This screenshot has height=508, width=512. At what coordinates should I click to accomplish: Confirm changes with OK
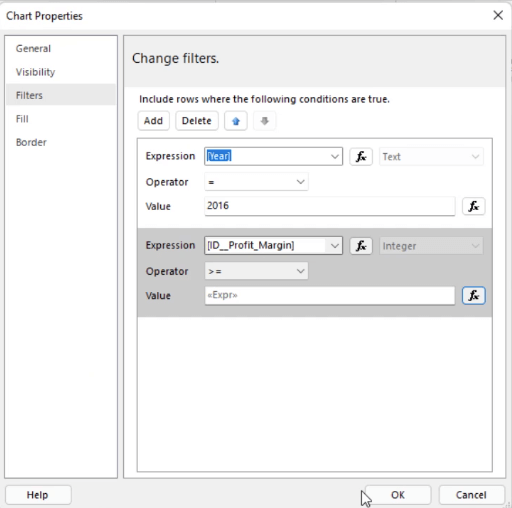398,495
